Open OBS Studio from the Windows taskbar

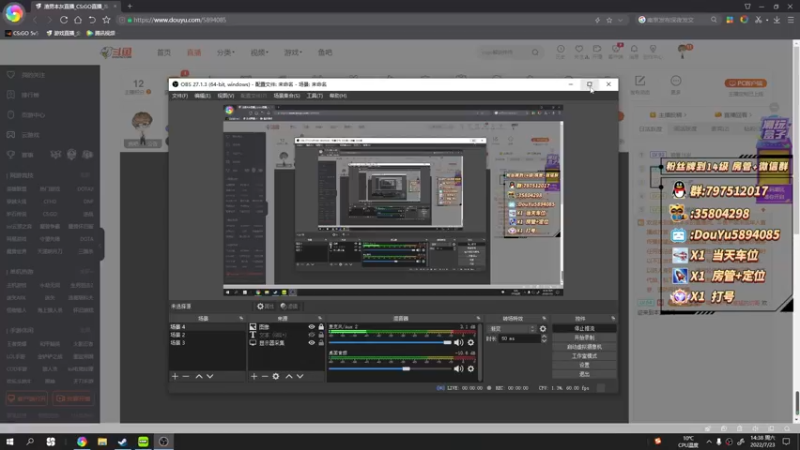point(164,441)
